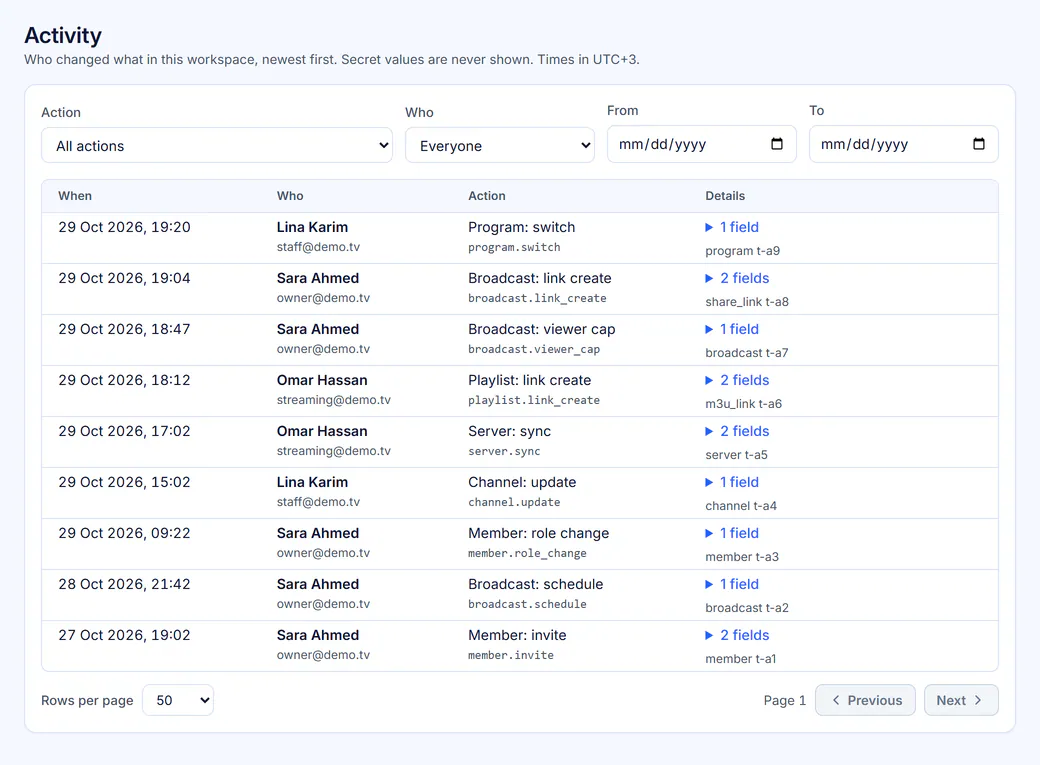This screenshot has width=1040, height=765.
Task: Click the Member: role change action text
Action: tap(539, 533)
